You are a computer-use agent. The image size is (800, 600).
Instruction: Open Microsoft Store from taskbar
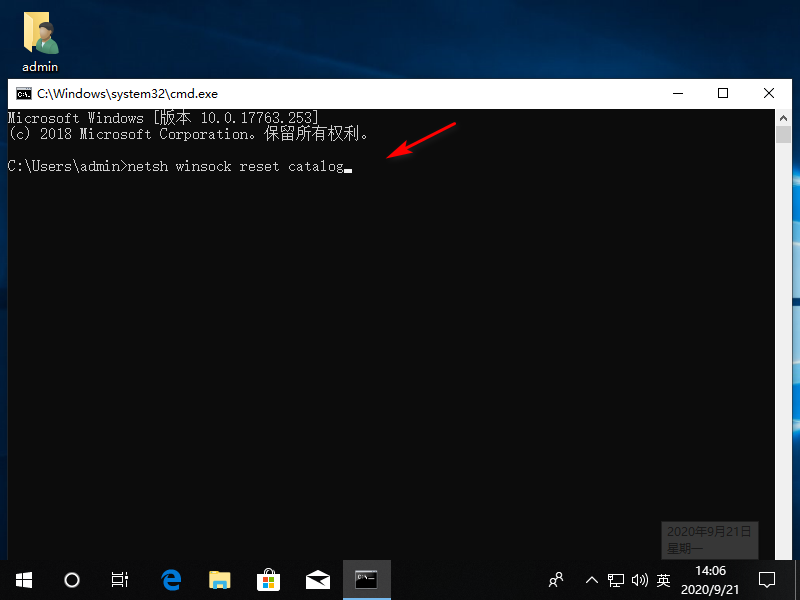click(268, 579)
